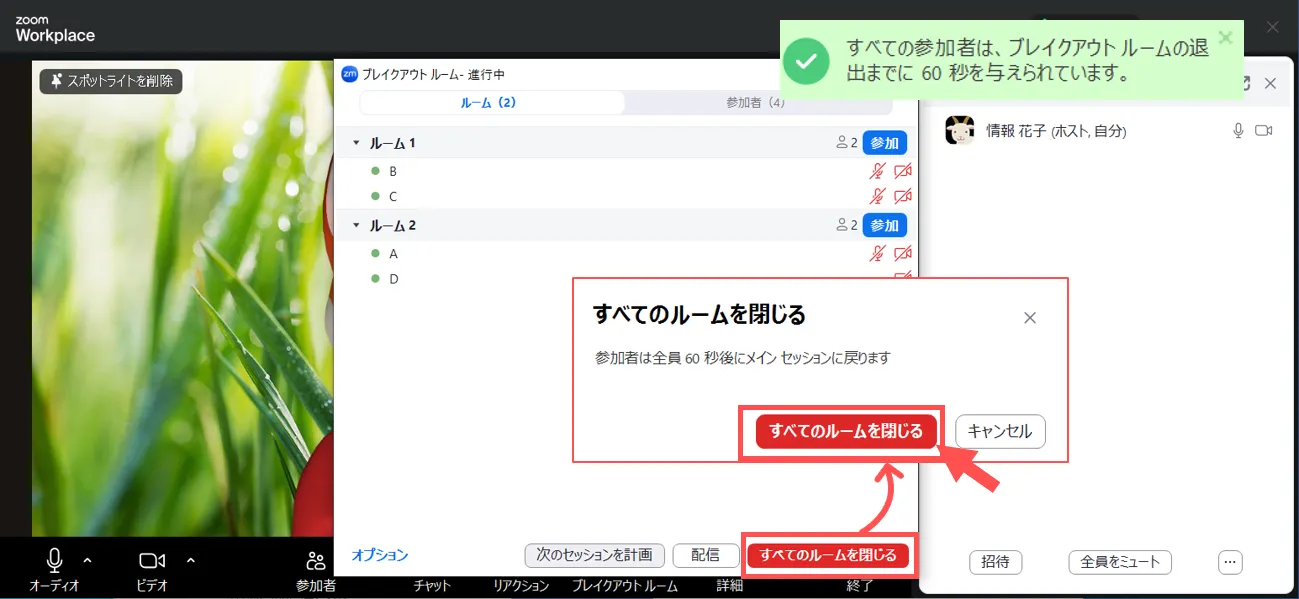Click the Video camera icon in toolbar

(151, 560)
